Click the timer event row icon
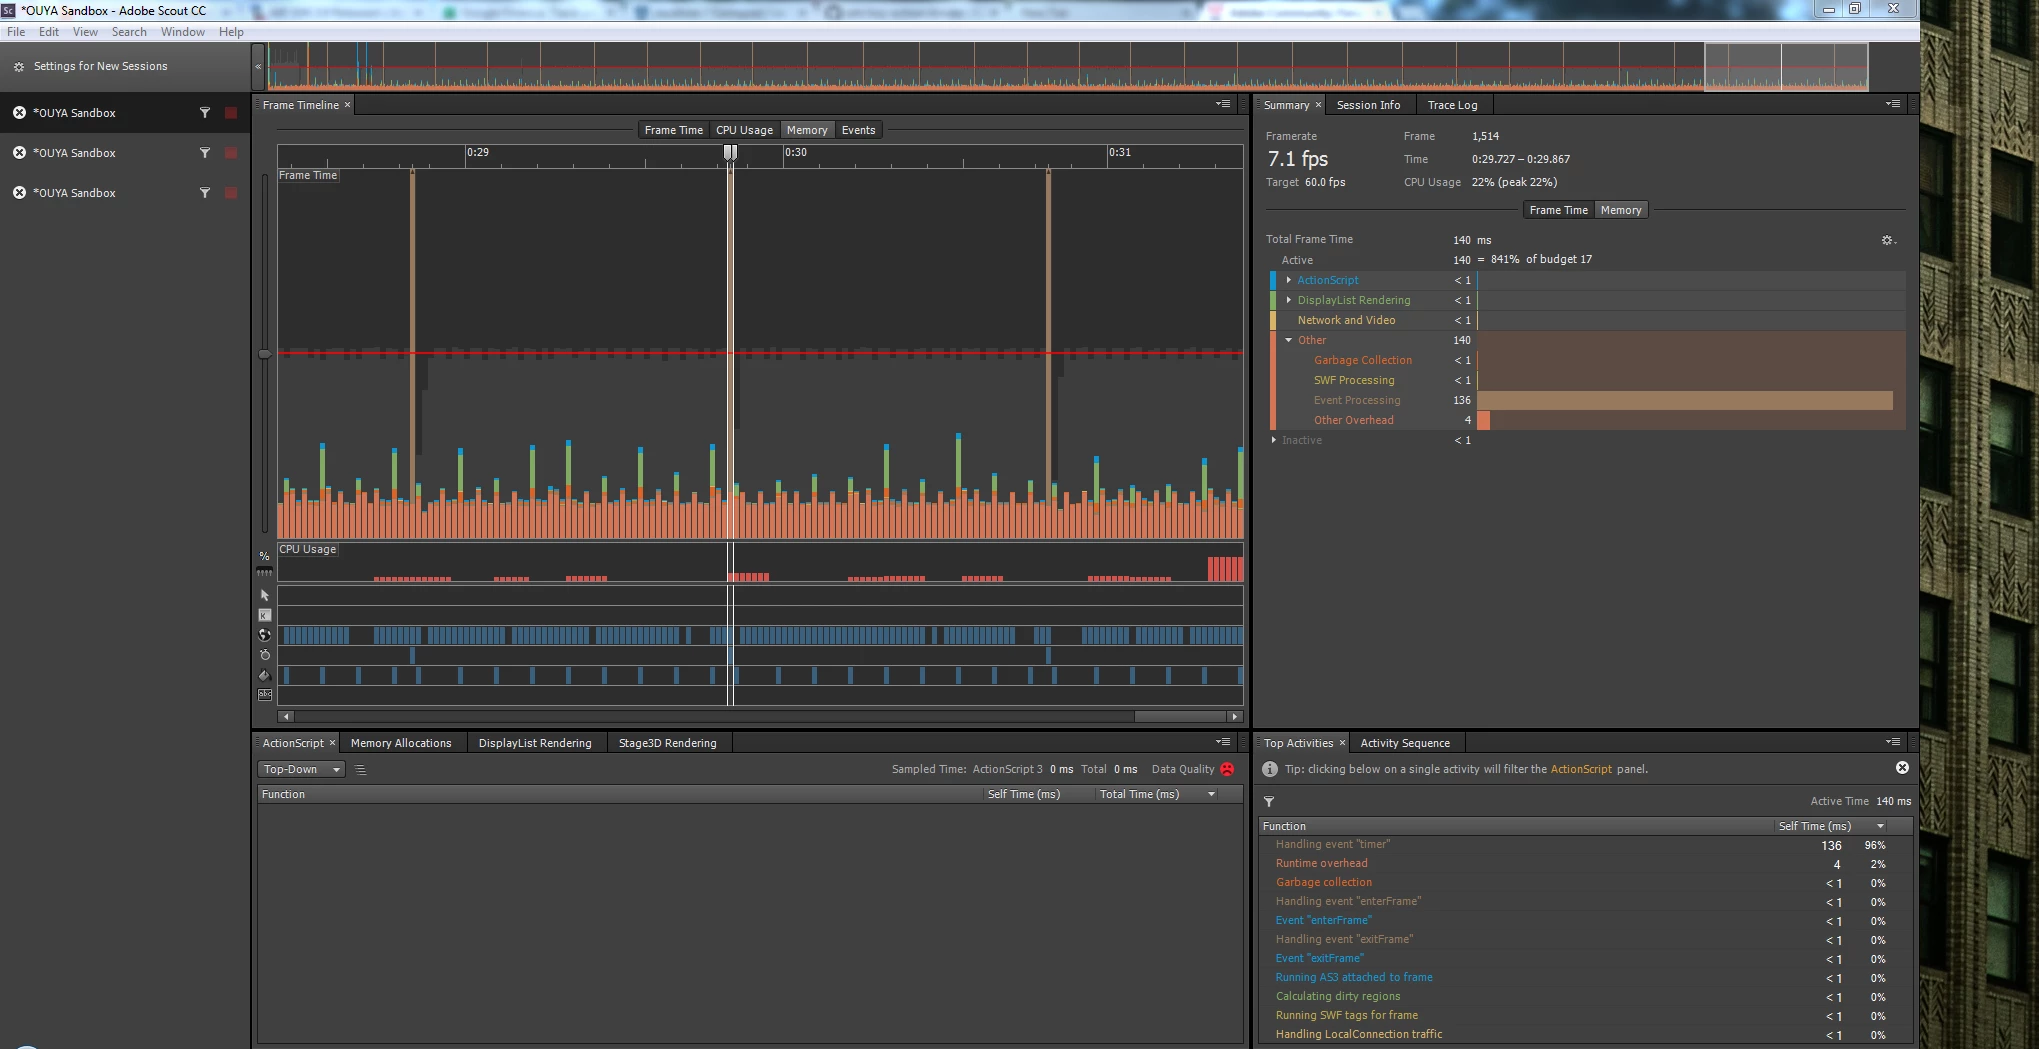2039x1049 pixels. (x=265, y=655)
